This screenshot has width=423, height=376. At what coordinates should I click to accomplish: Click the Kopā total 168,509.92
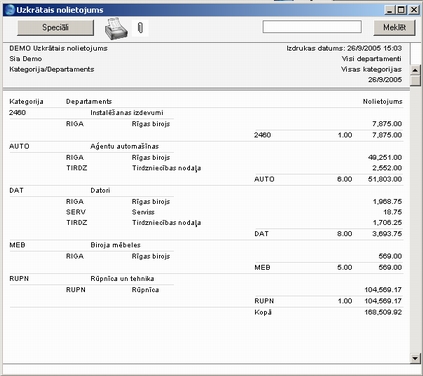pyautogui.click(x=383, y=312)
